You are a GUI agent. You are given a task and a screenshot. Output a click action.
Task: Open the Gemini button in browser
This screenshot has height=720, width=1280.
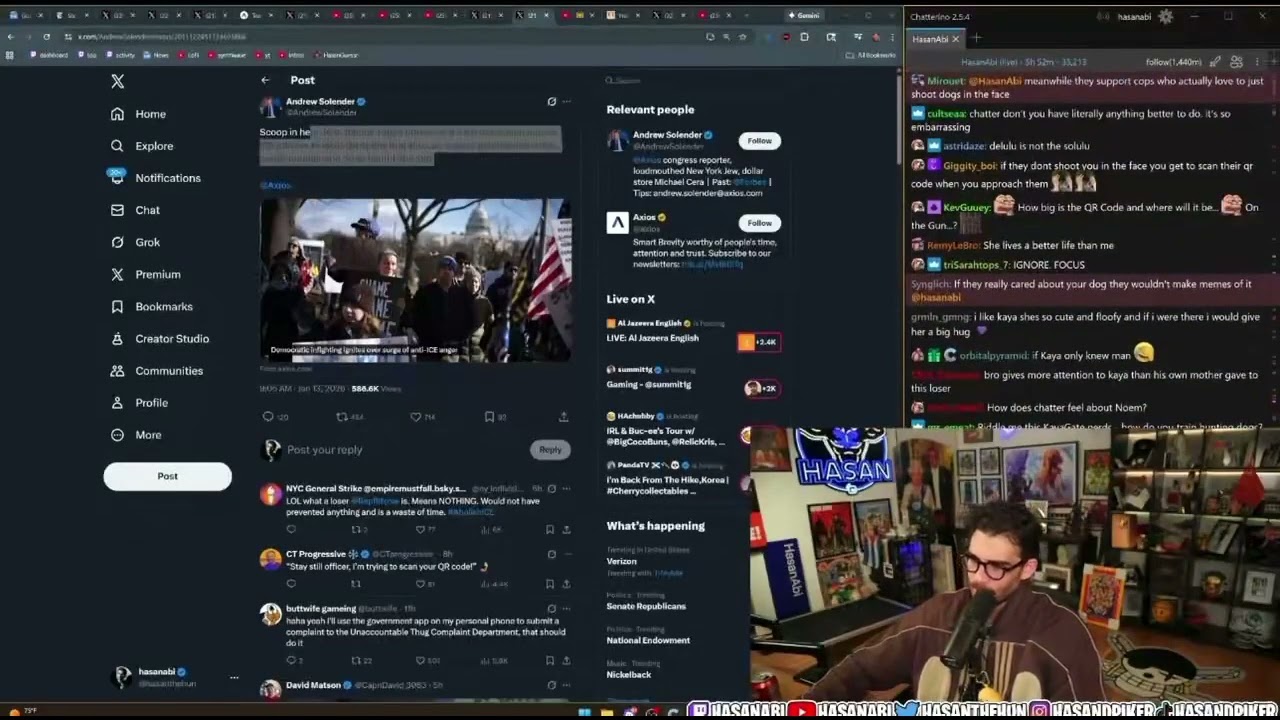803,15
